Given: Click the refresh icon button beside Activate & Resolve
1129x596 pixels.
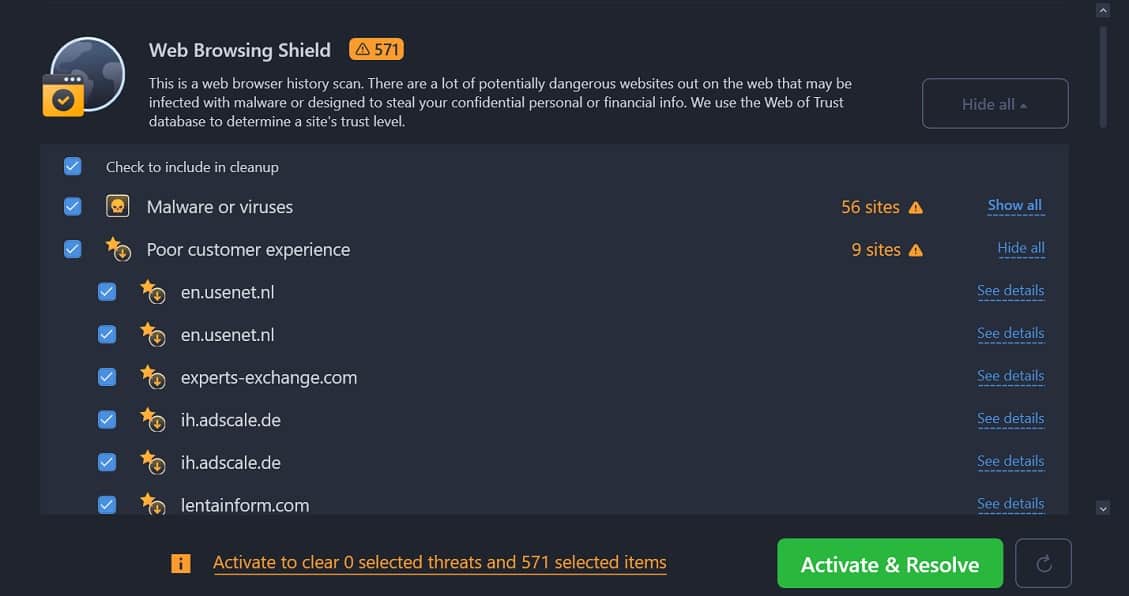Looking at the screenshot, I should (x=1043, y=564).
